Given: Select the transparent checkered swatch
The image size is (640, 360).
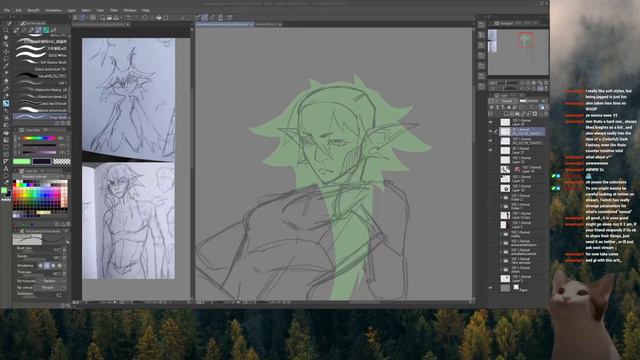Looking at the screenshot, I should click(62, 161).
